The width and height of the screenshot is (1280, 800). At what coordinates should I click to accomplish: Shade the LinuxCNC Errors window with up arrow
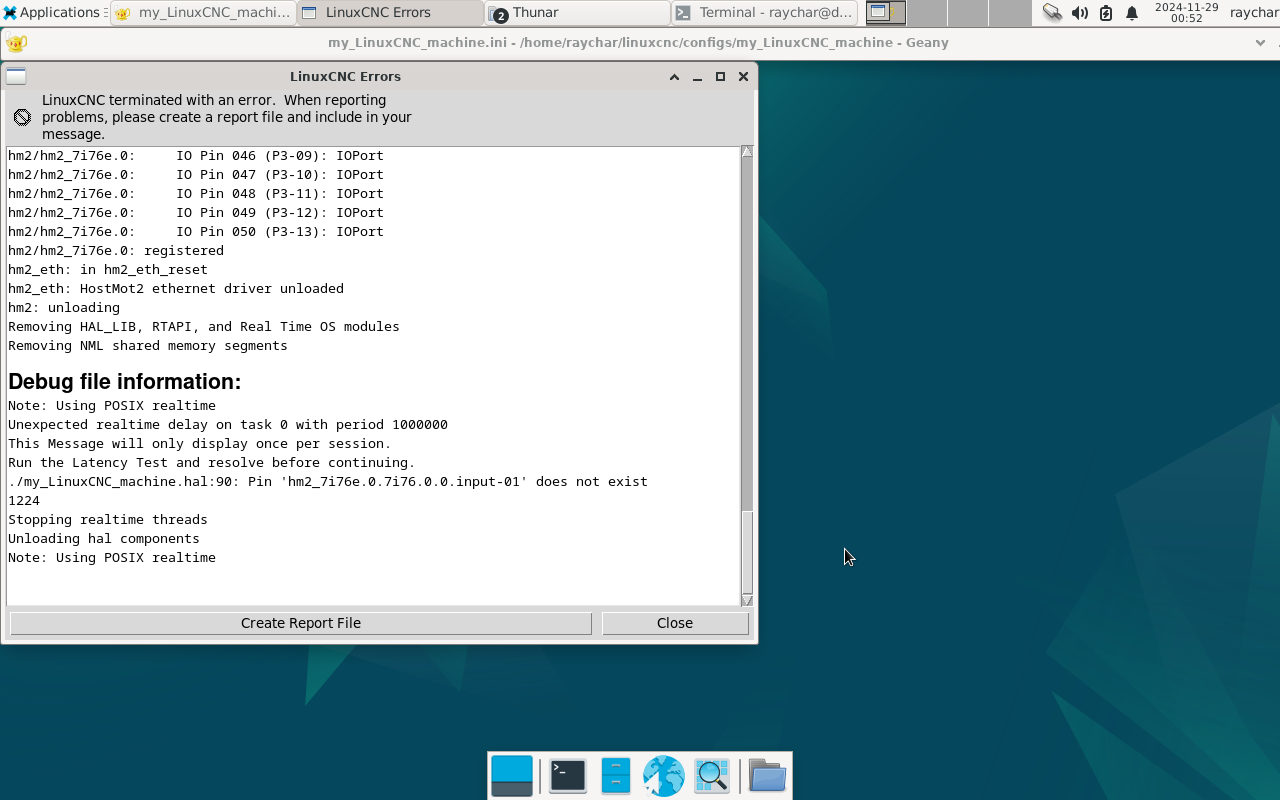(674, 77)
